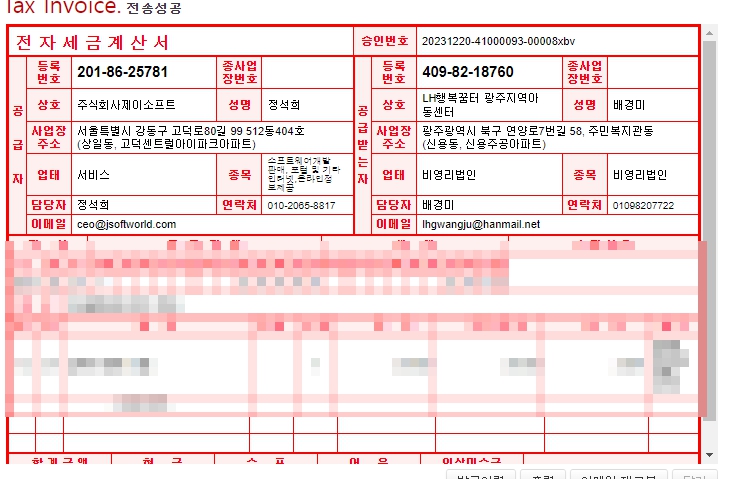Click supplier phone number 010-2065-8817
The image size is (729, 479).
(x=301, y=206)
